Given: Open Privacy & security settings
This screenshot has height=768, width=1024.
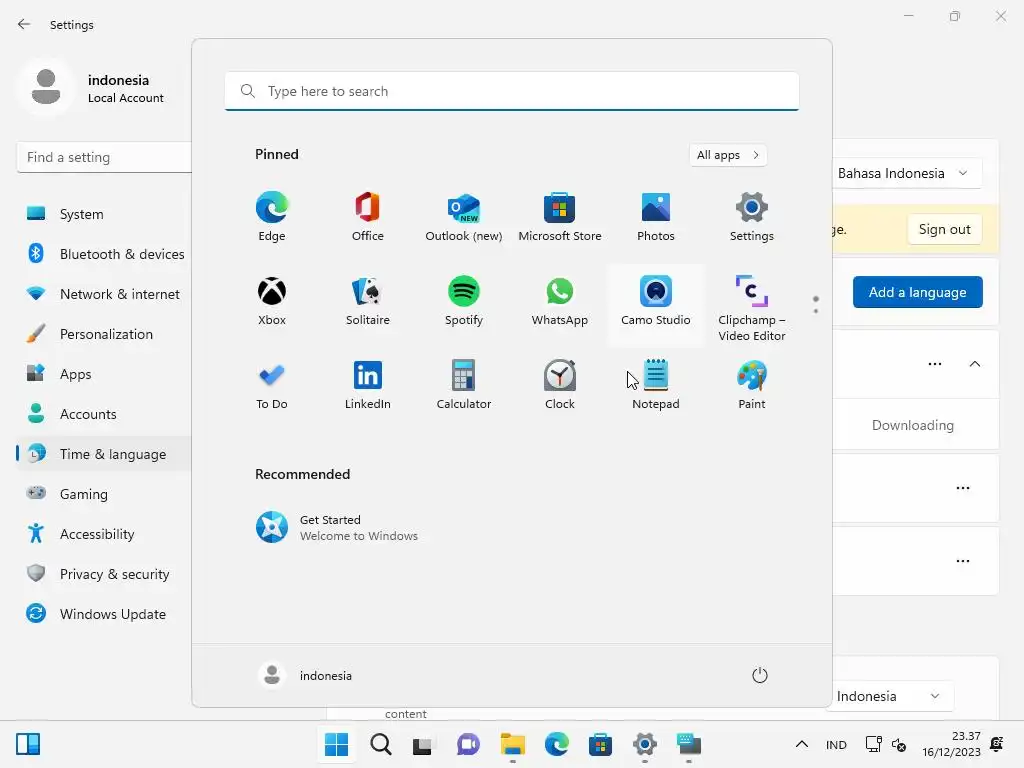Looking at the screenshot, I should click(x=104, y=574).
